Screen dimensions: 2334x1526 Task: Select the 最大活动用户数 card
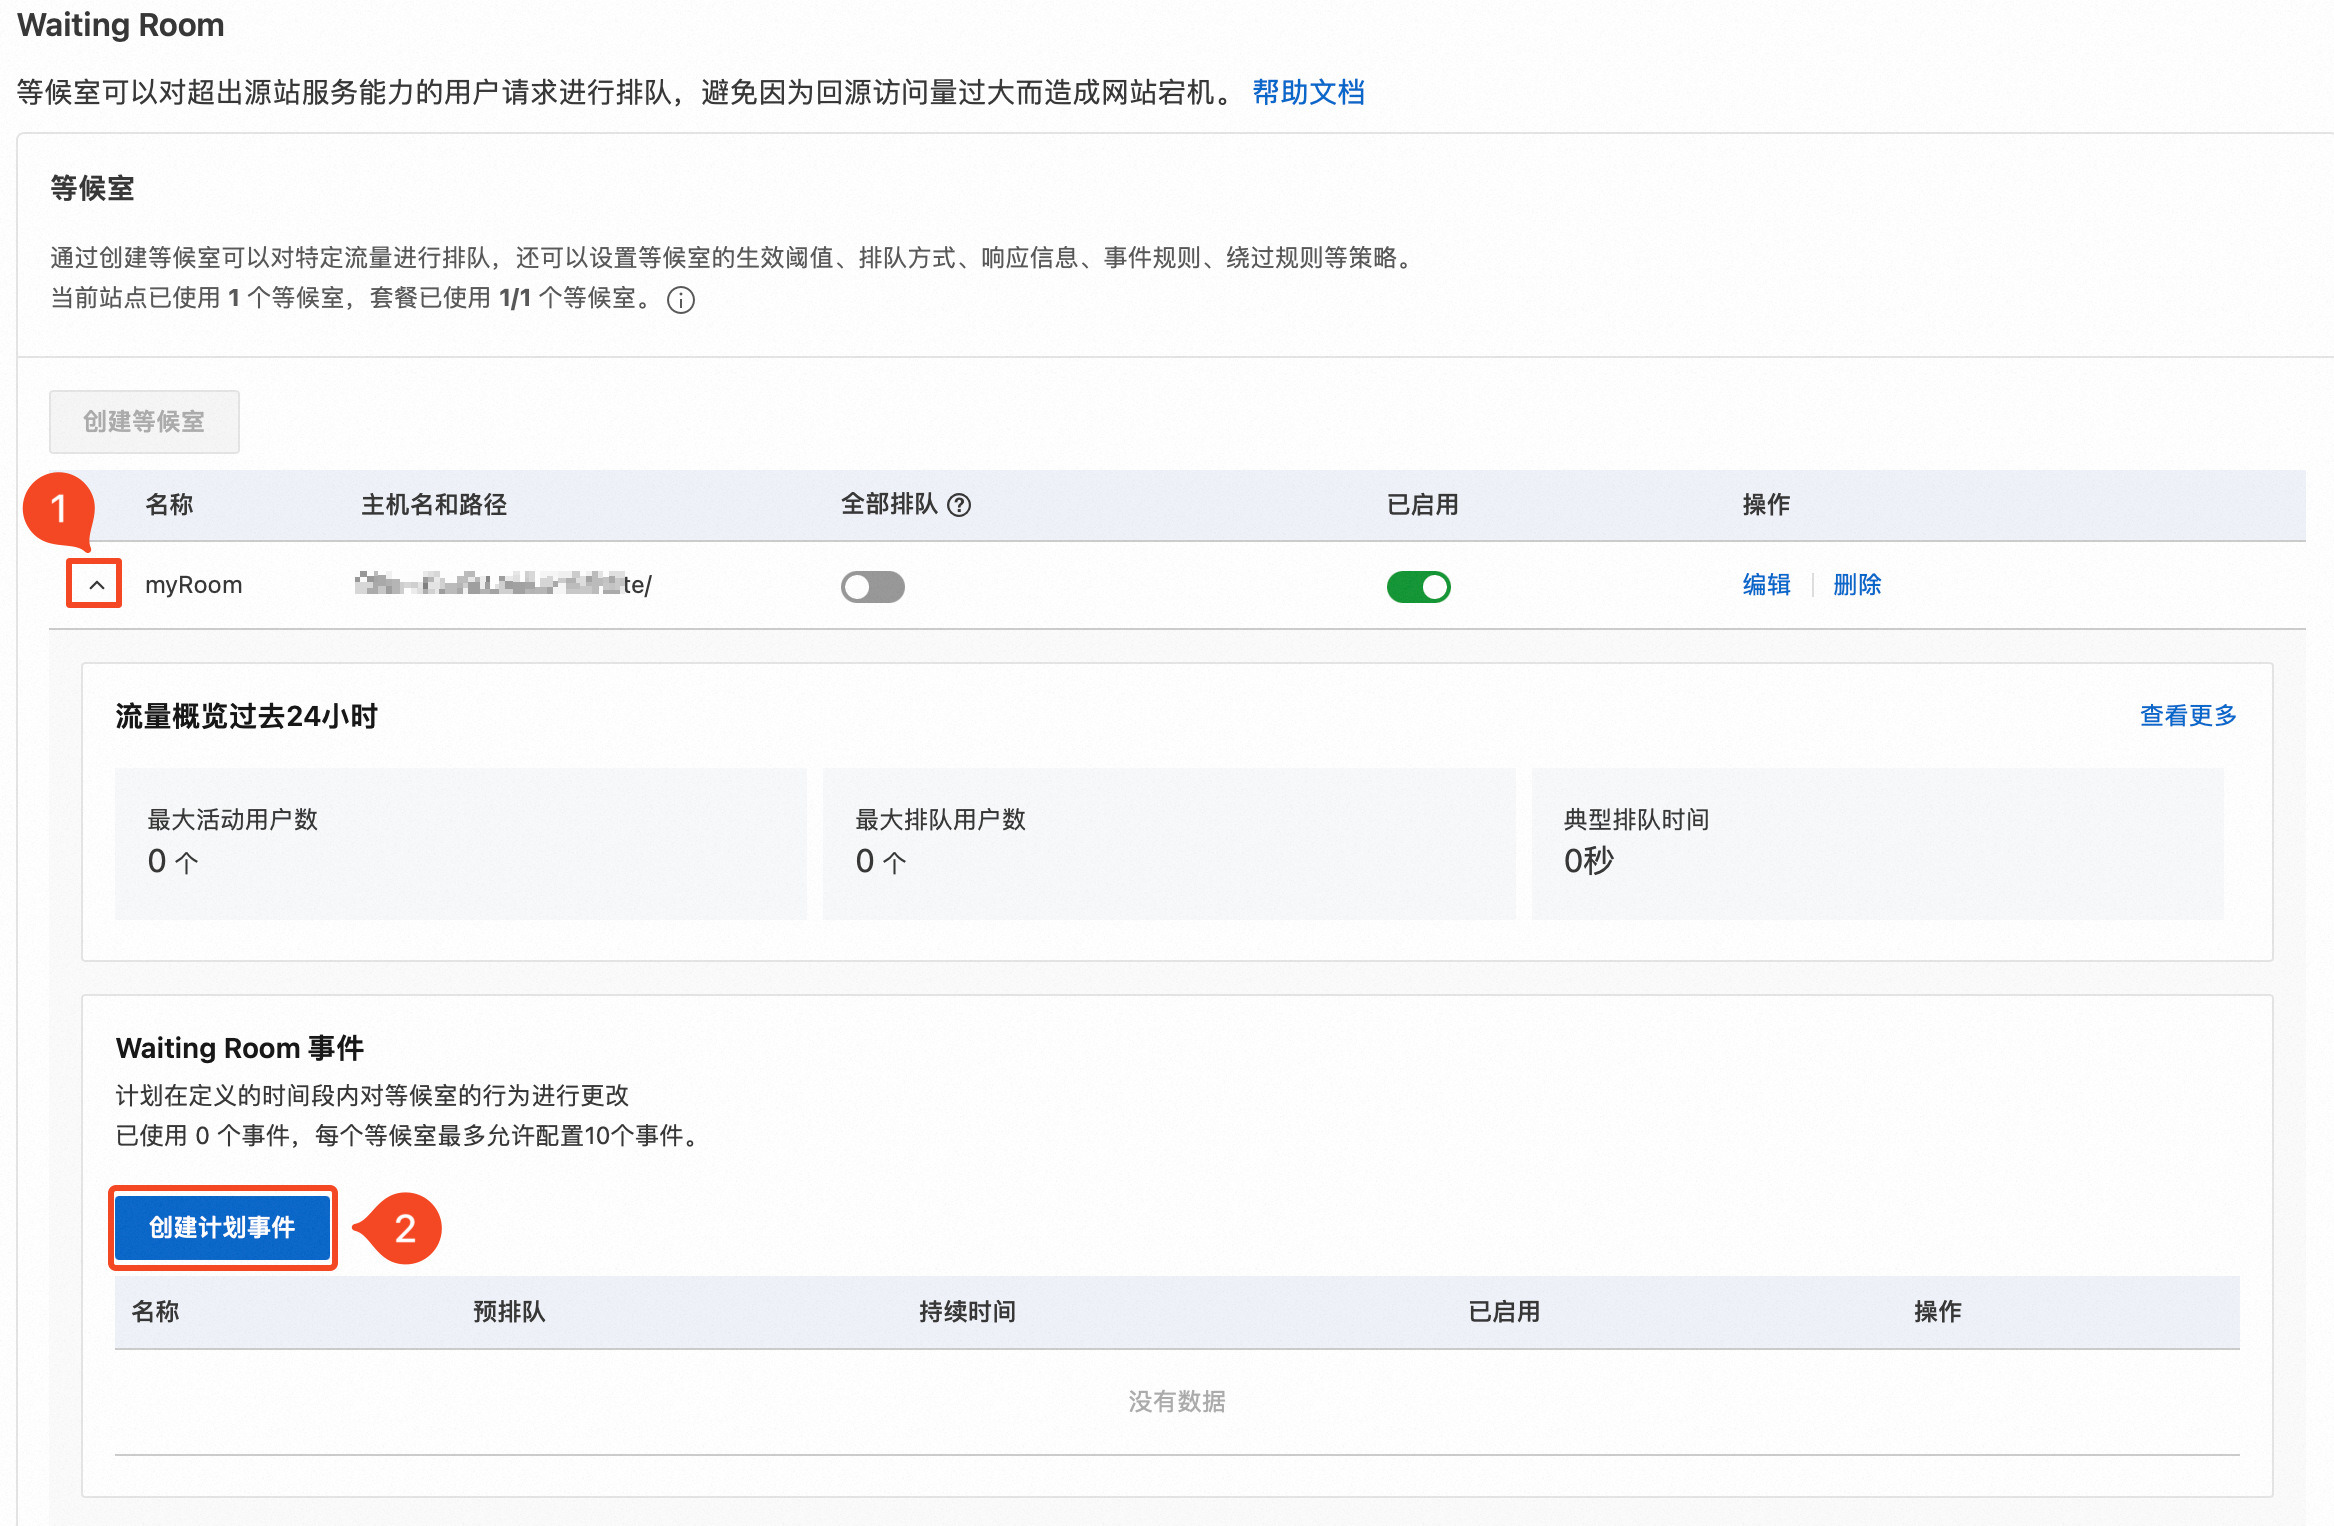[460, 844]
